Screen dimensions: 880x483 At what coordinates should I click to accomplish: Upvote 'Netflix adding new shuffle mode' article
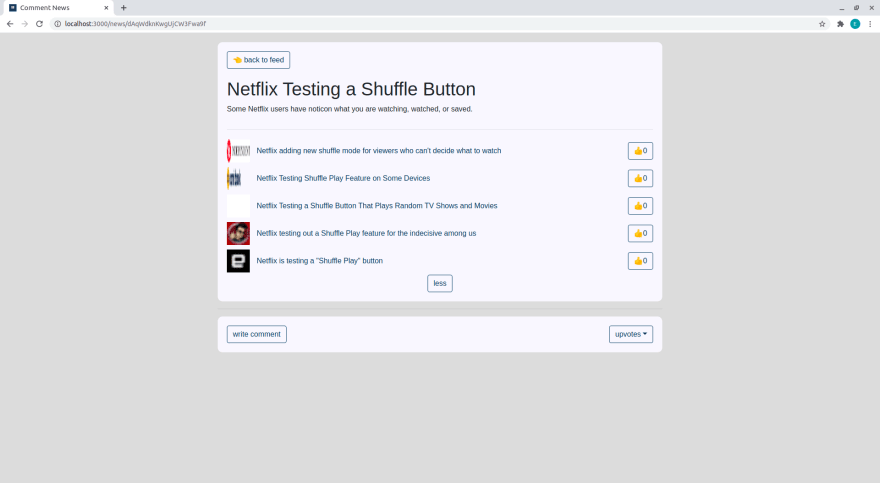(640, 151)
